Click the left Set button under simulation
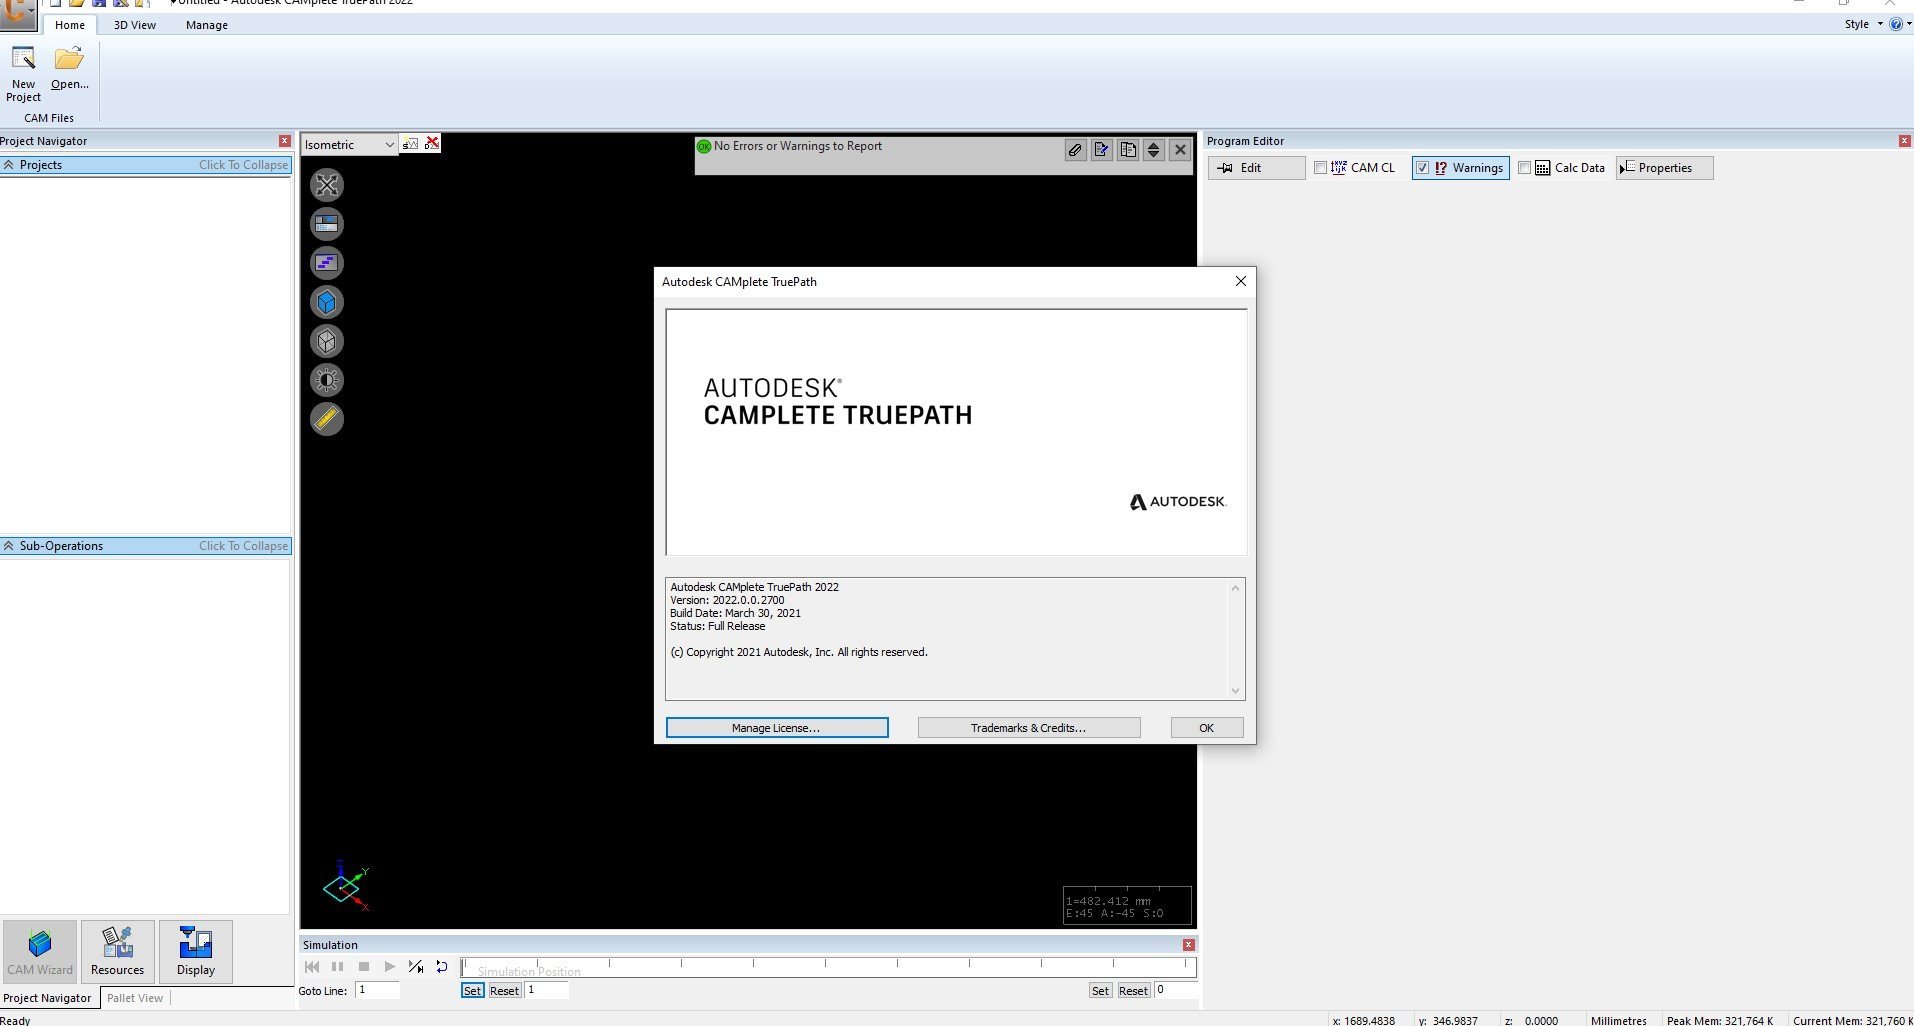1914x1026 pixels. pyautogui.click(x=472, y=991)
